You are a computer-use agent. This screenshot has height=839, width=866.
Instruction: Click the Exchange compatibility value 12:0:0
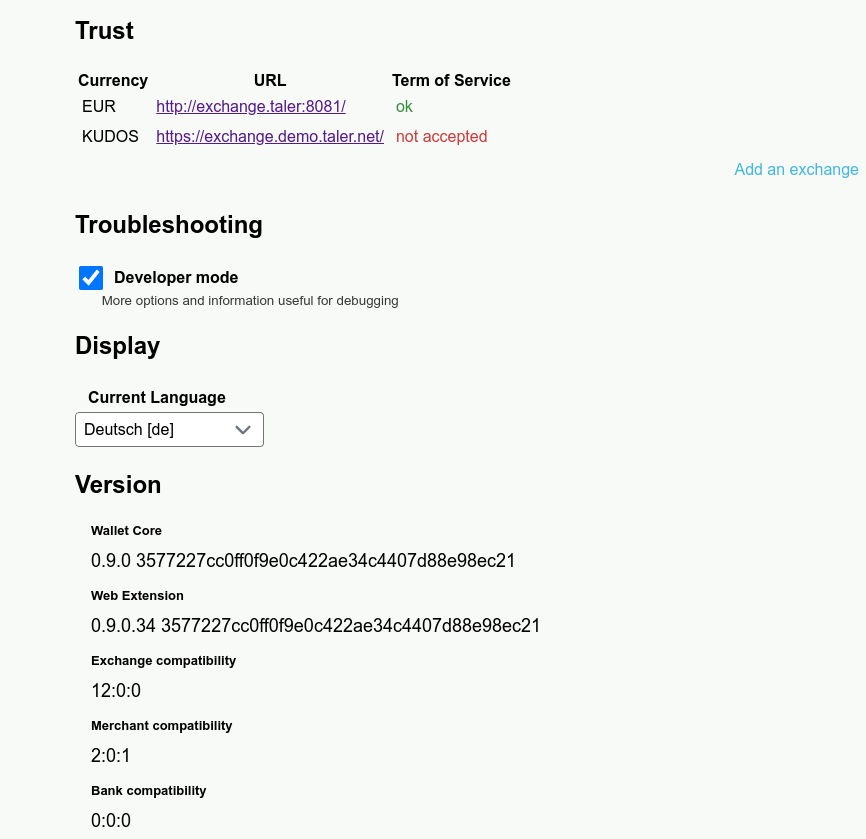tap(116, 691)
